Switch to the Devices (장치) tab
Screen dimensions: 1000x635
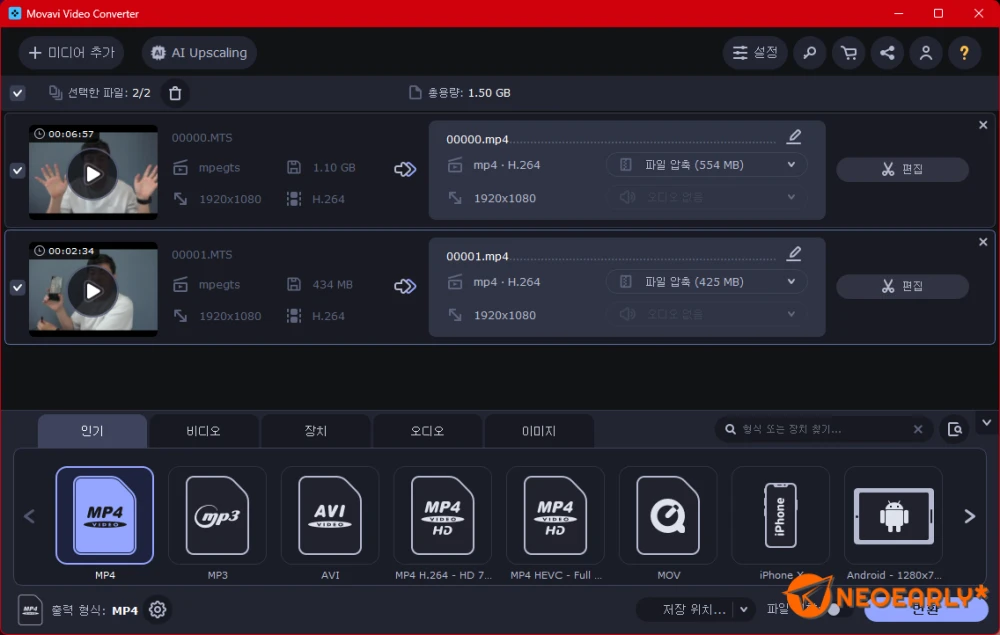tap(316, 431)
